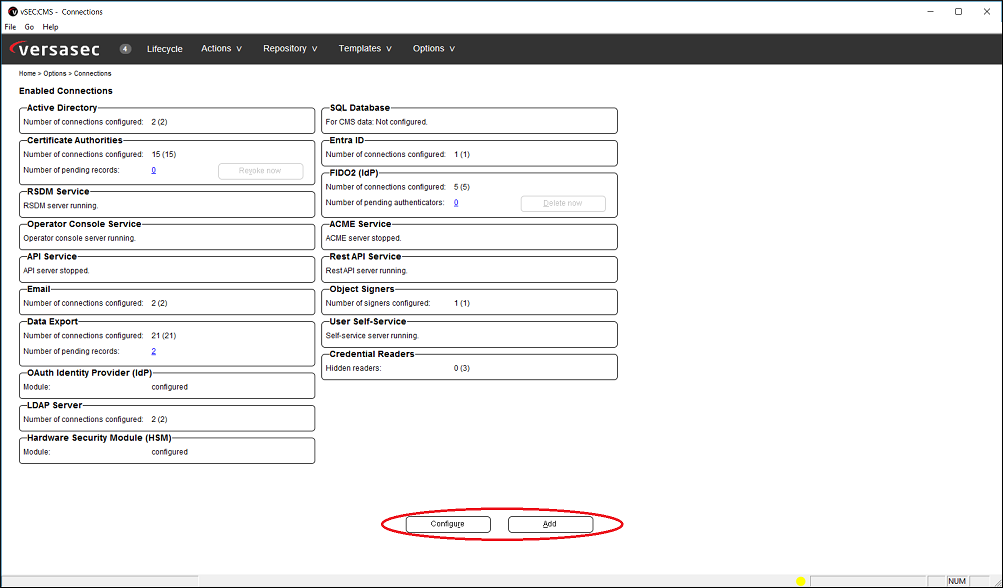
Task: Expand the Repository dropdown menu
Action: click(x=290, y=49)
